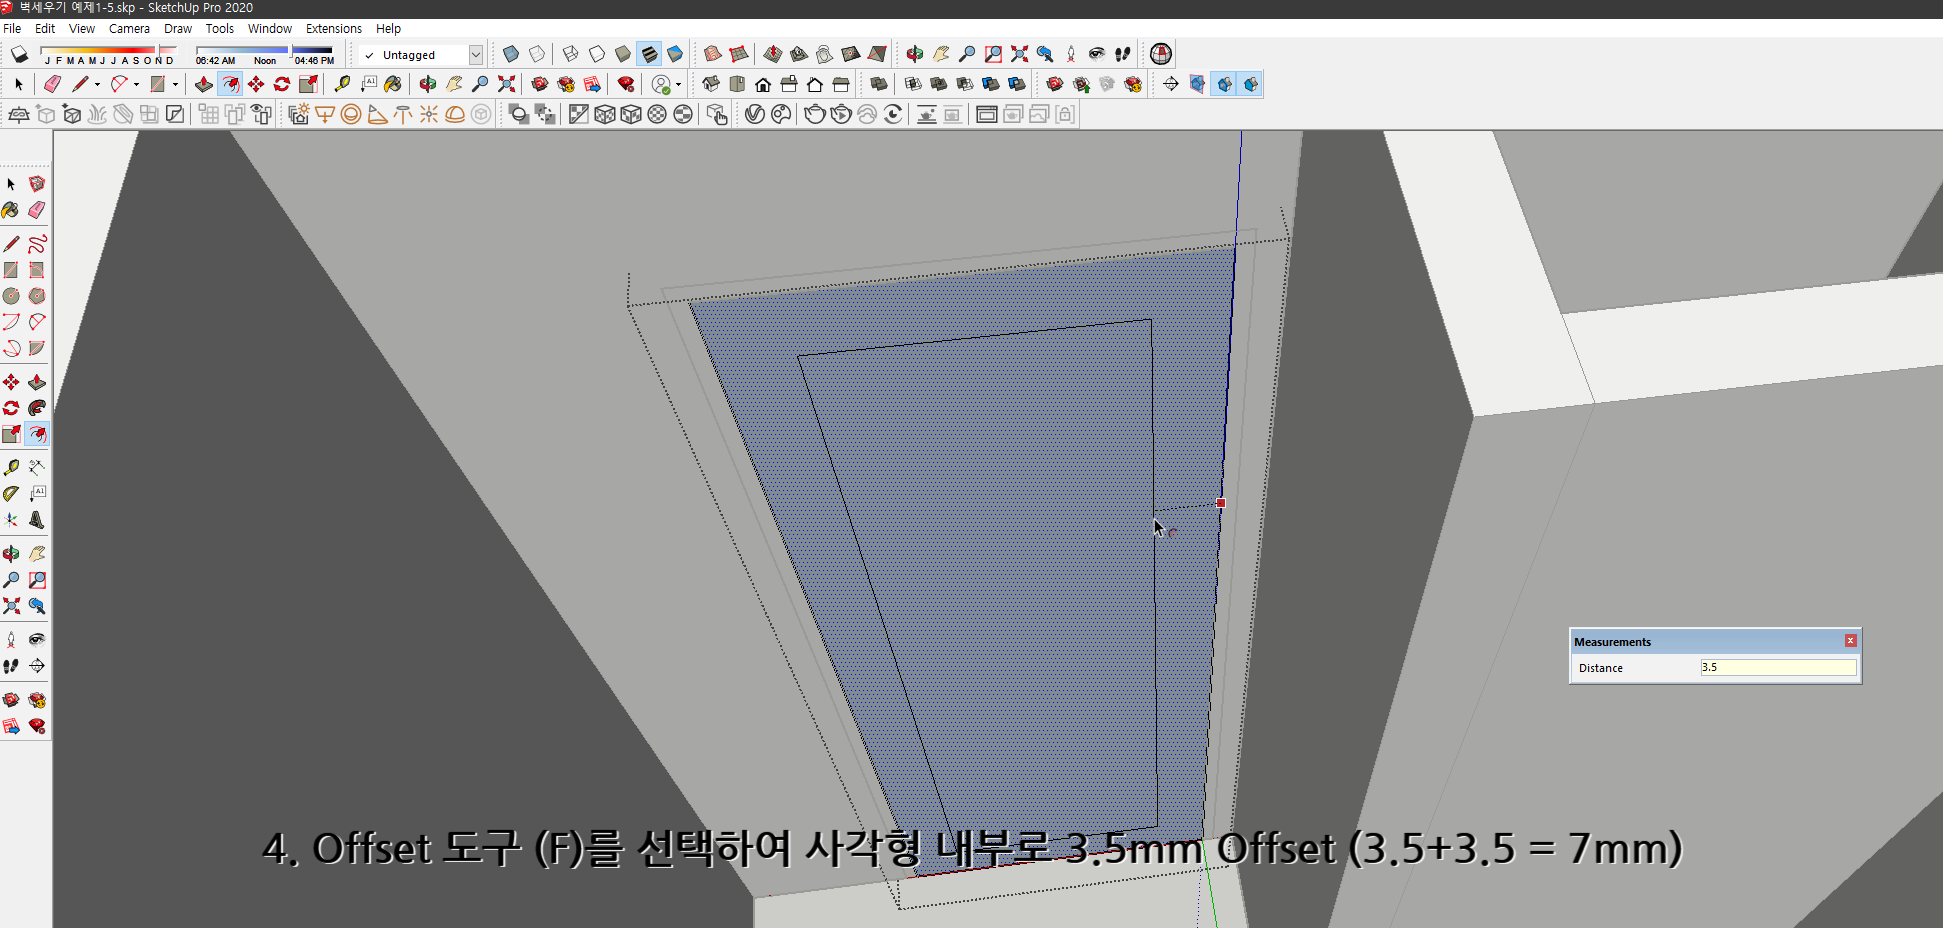Toggle Display Section Cuts
This screenshot has height=928, width=1943.
point(1224,84)
